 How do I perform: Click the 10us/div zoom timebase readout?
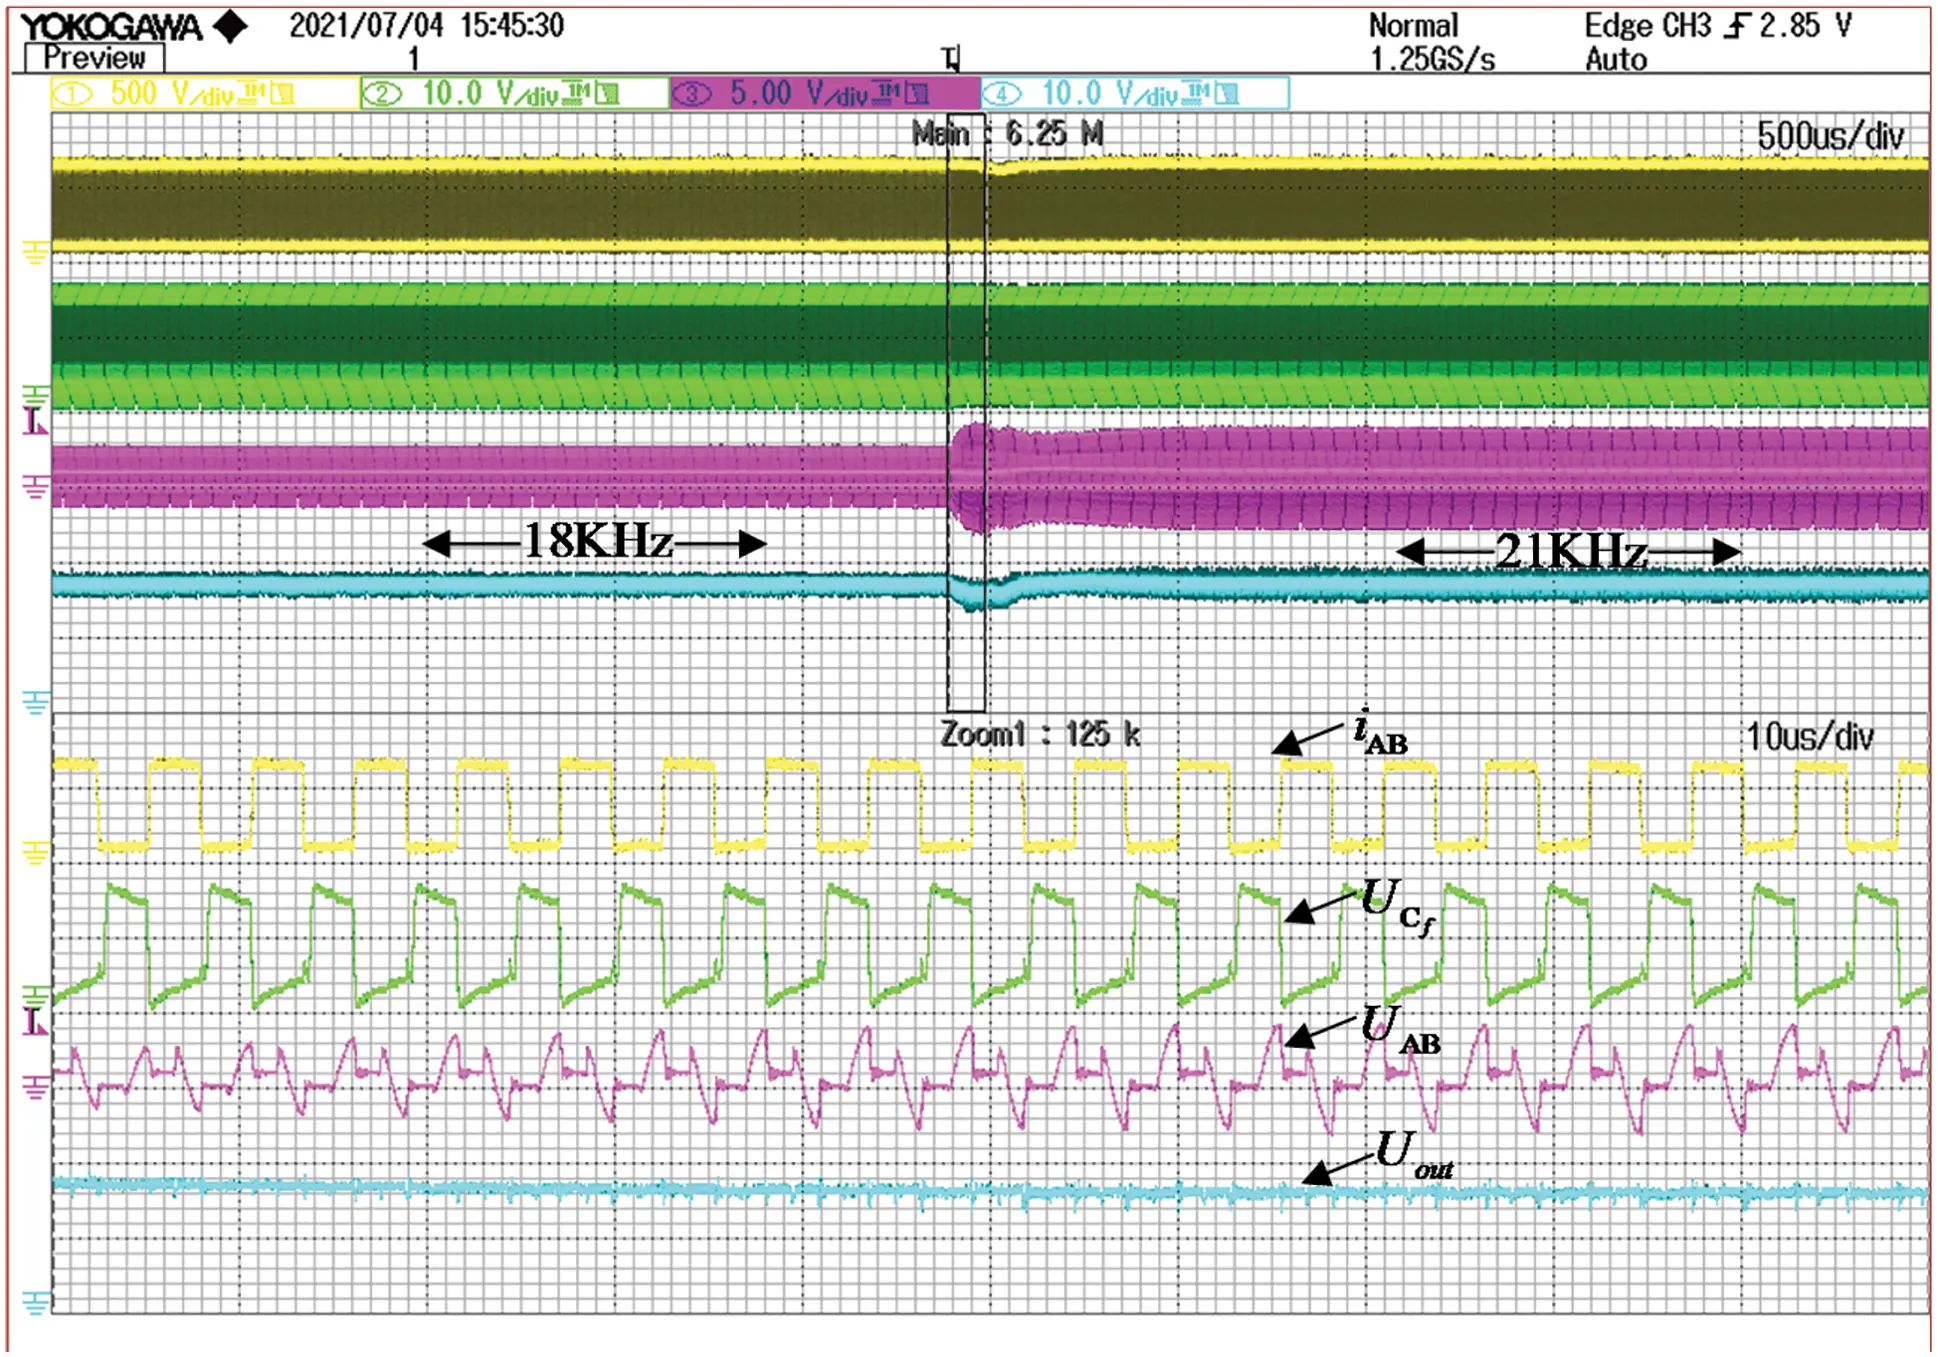[x=1808, y=738]
